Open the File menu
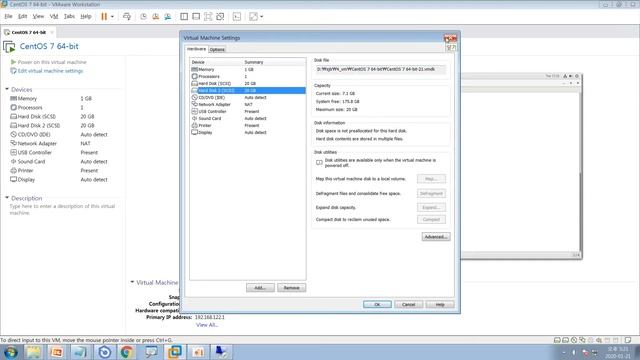Viewport: 640px width, 360px height. [8, 16]
